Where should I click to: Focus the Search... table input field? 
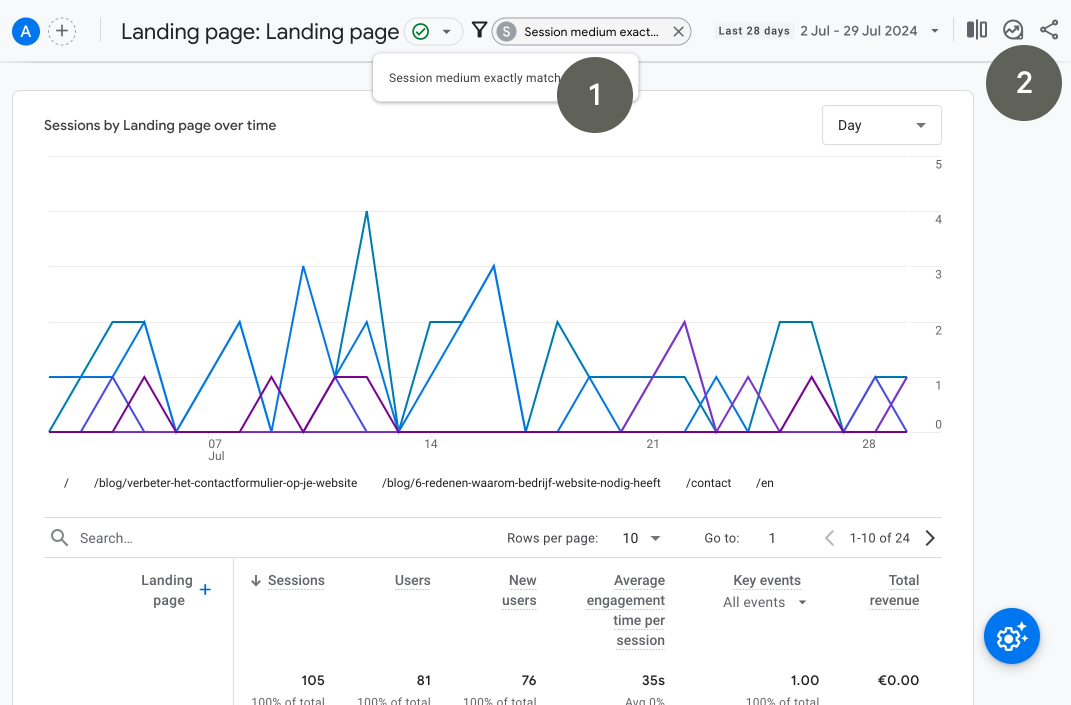273,538
